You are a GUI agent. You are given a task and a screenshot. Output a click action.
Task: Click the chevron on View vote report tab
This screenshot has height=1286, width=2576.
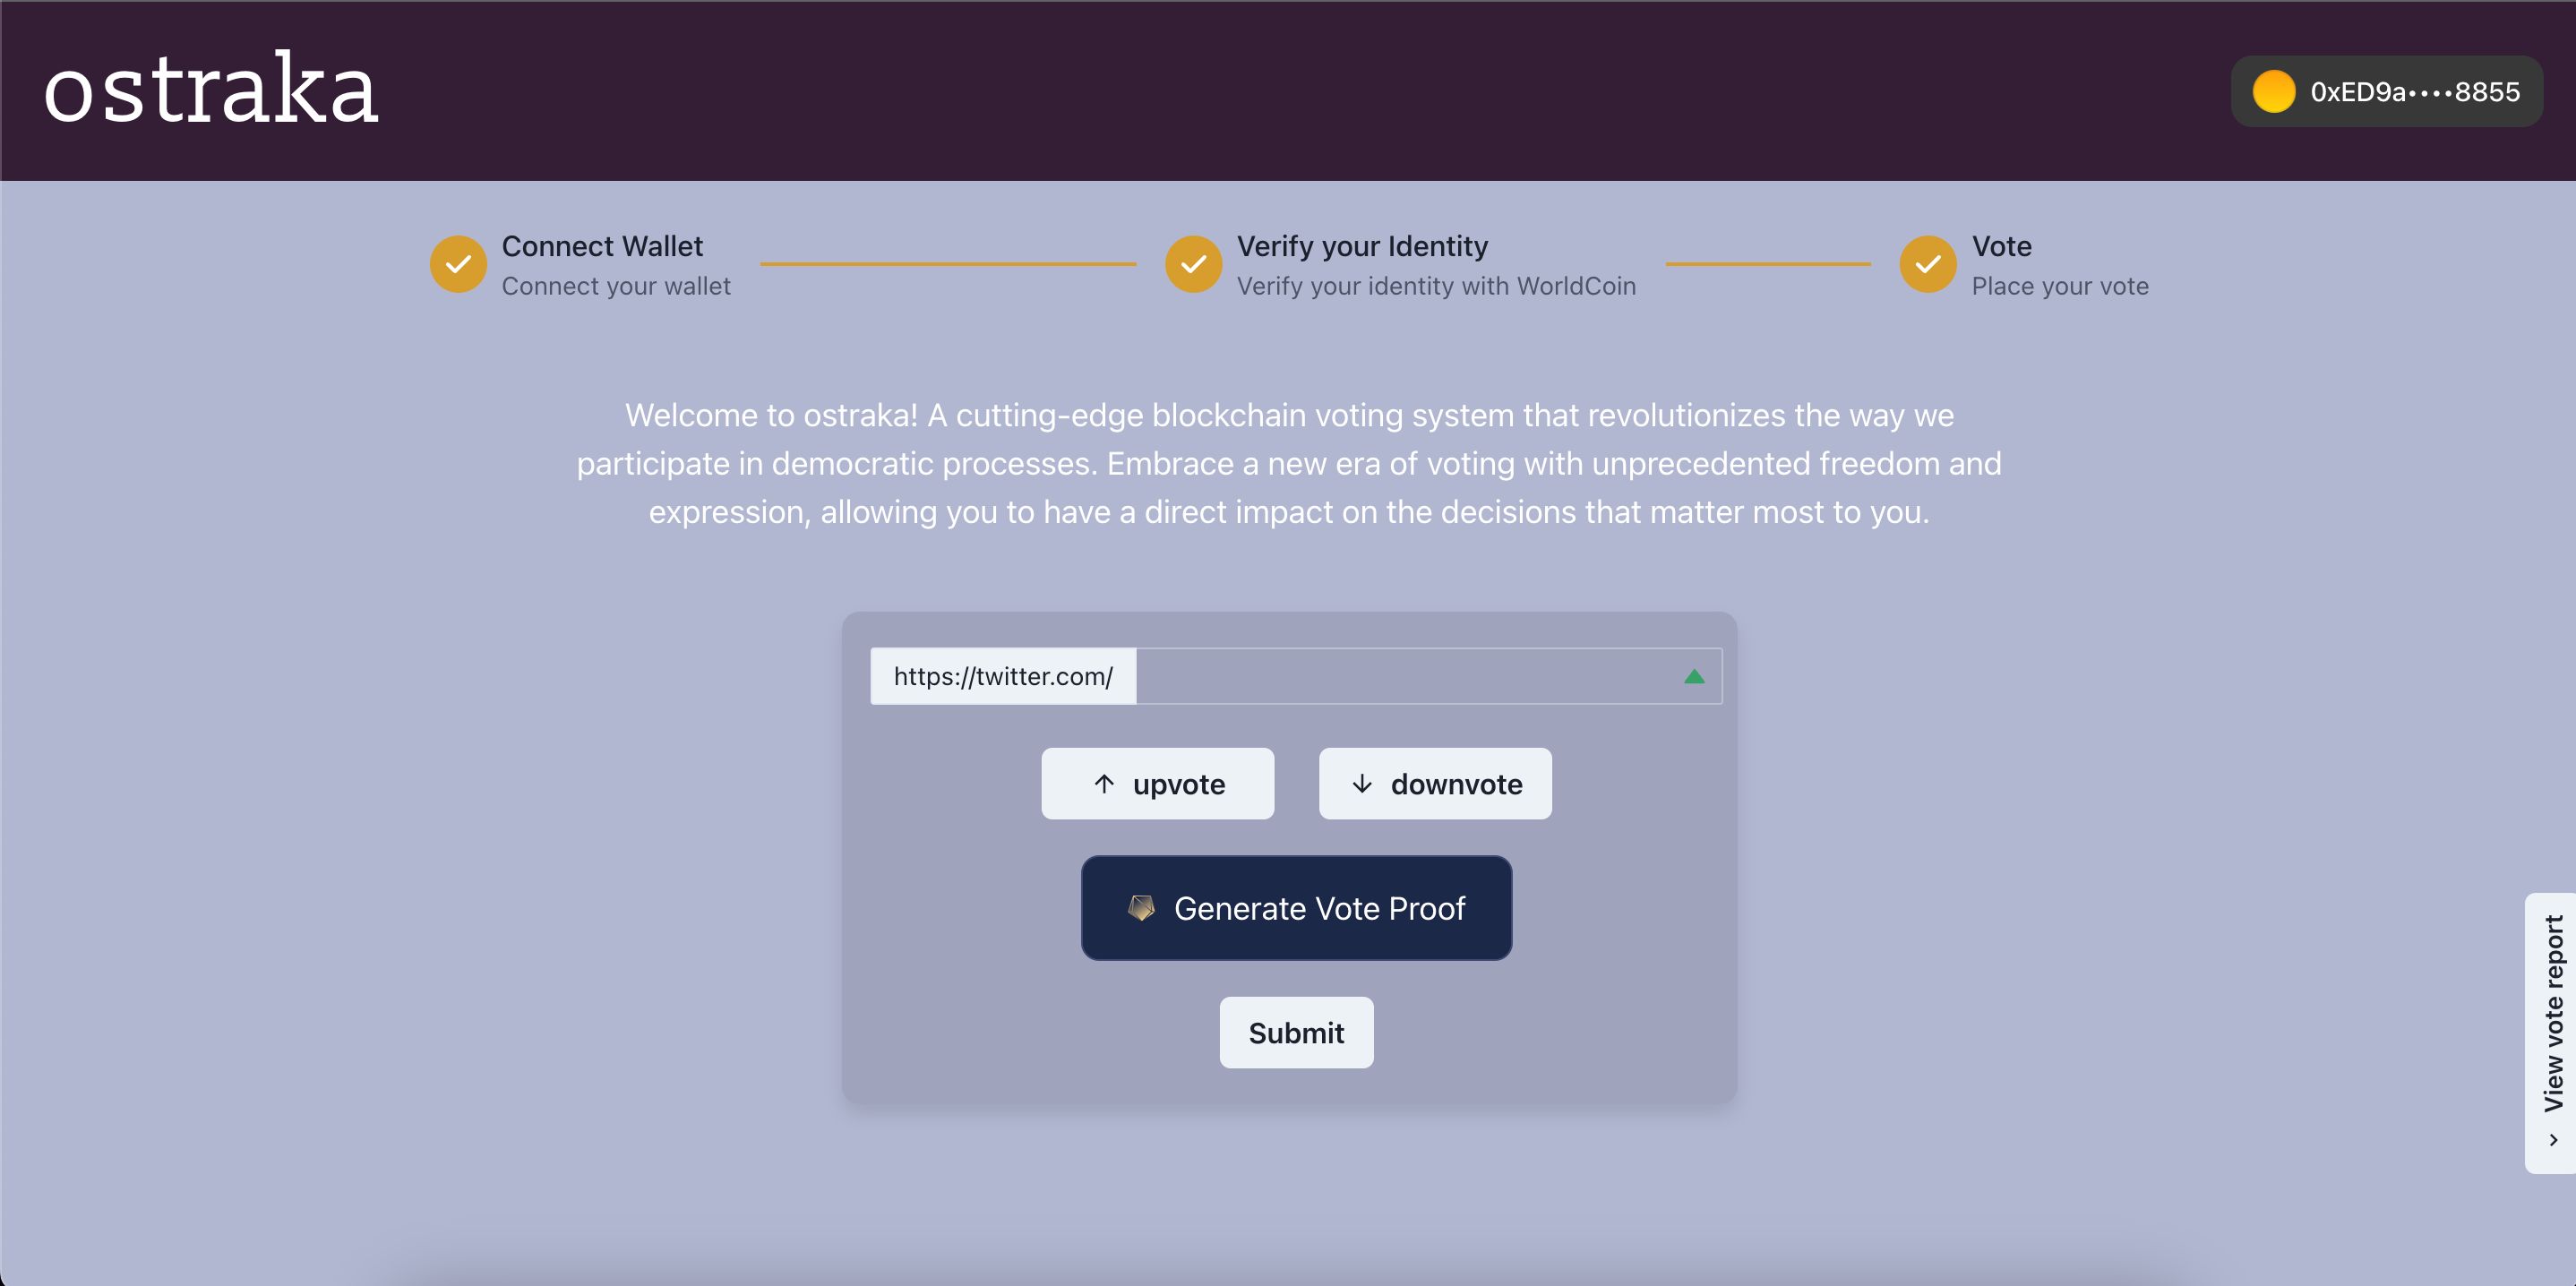pyautogui.click(x=2553, y=1140)
